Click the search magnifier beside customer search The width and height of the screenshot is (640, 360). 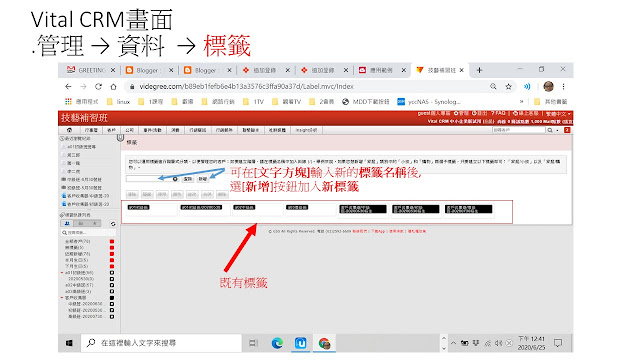[550, 130]
